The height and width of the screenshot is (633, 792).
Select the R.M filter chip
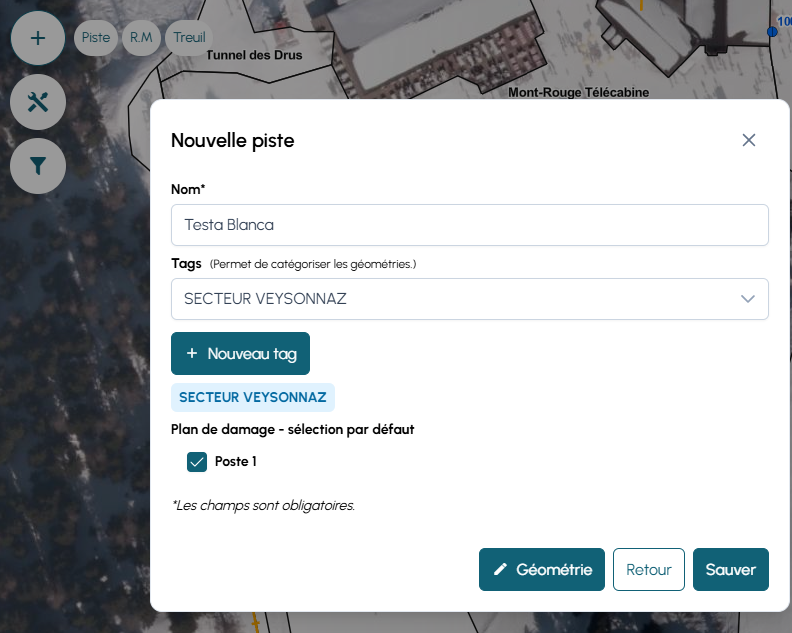point(141,38)
